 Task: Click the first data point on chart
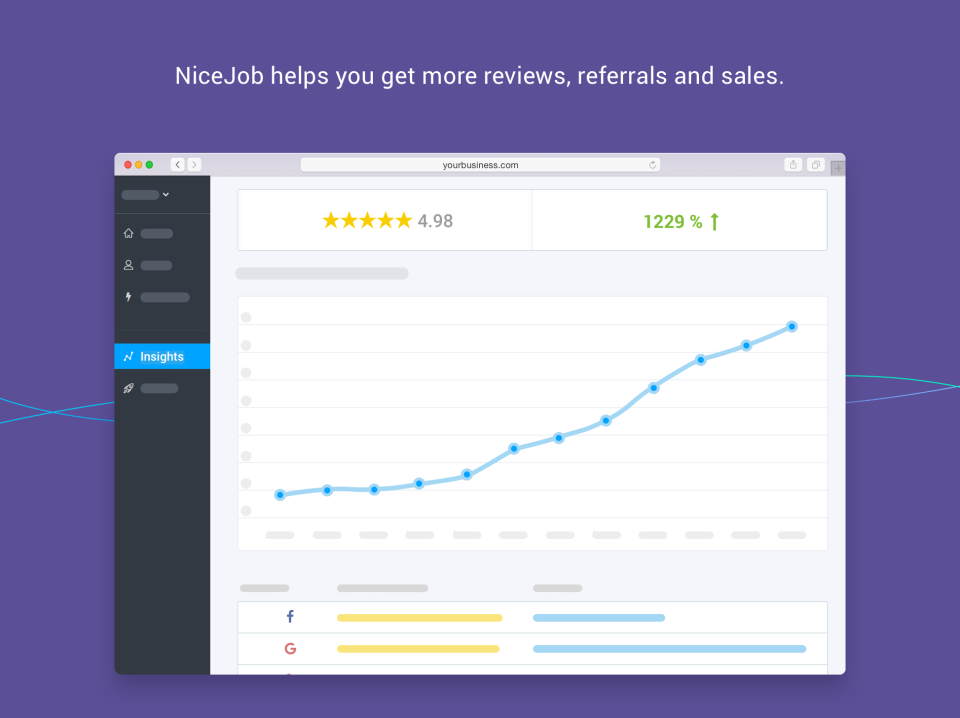(280, 495)
